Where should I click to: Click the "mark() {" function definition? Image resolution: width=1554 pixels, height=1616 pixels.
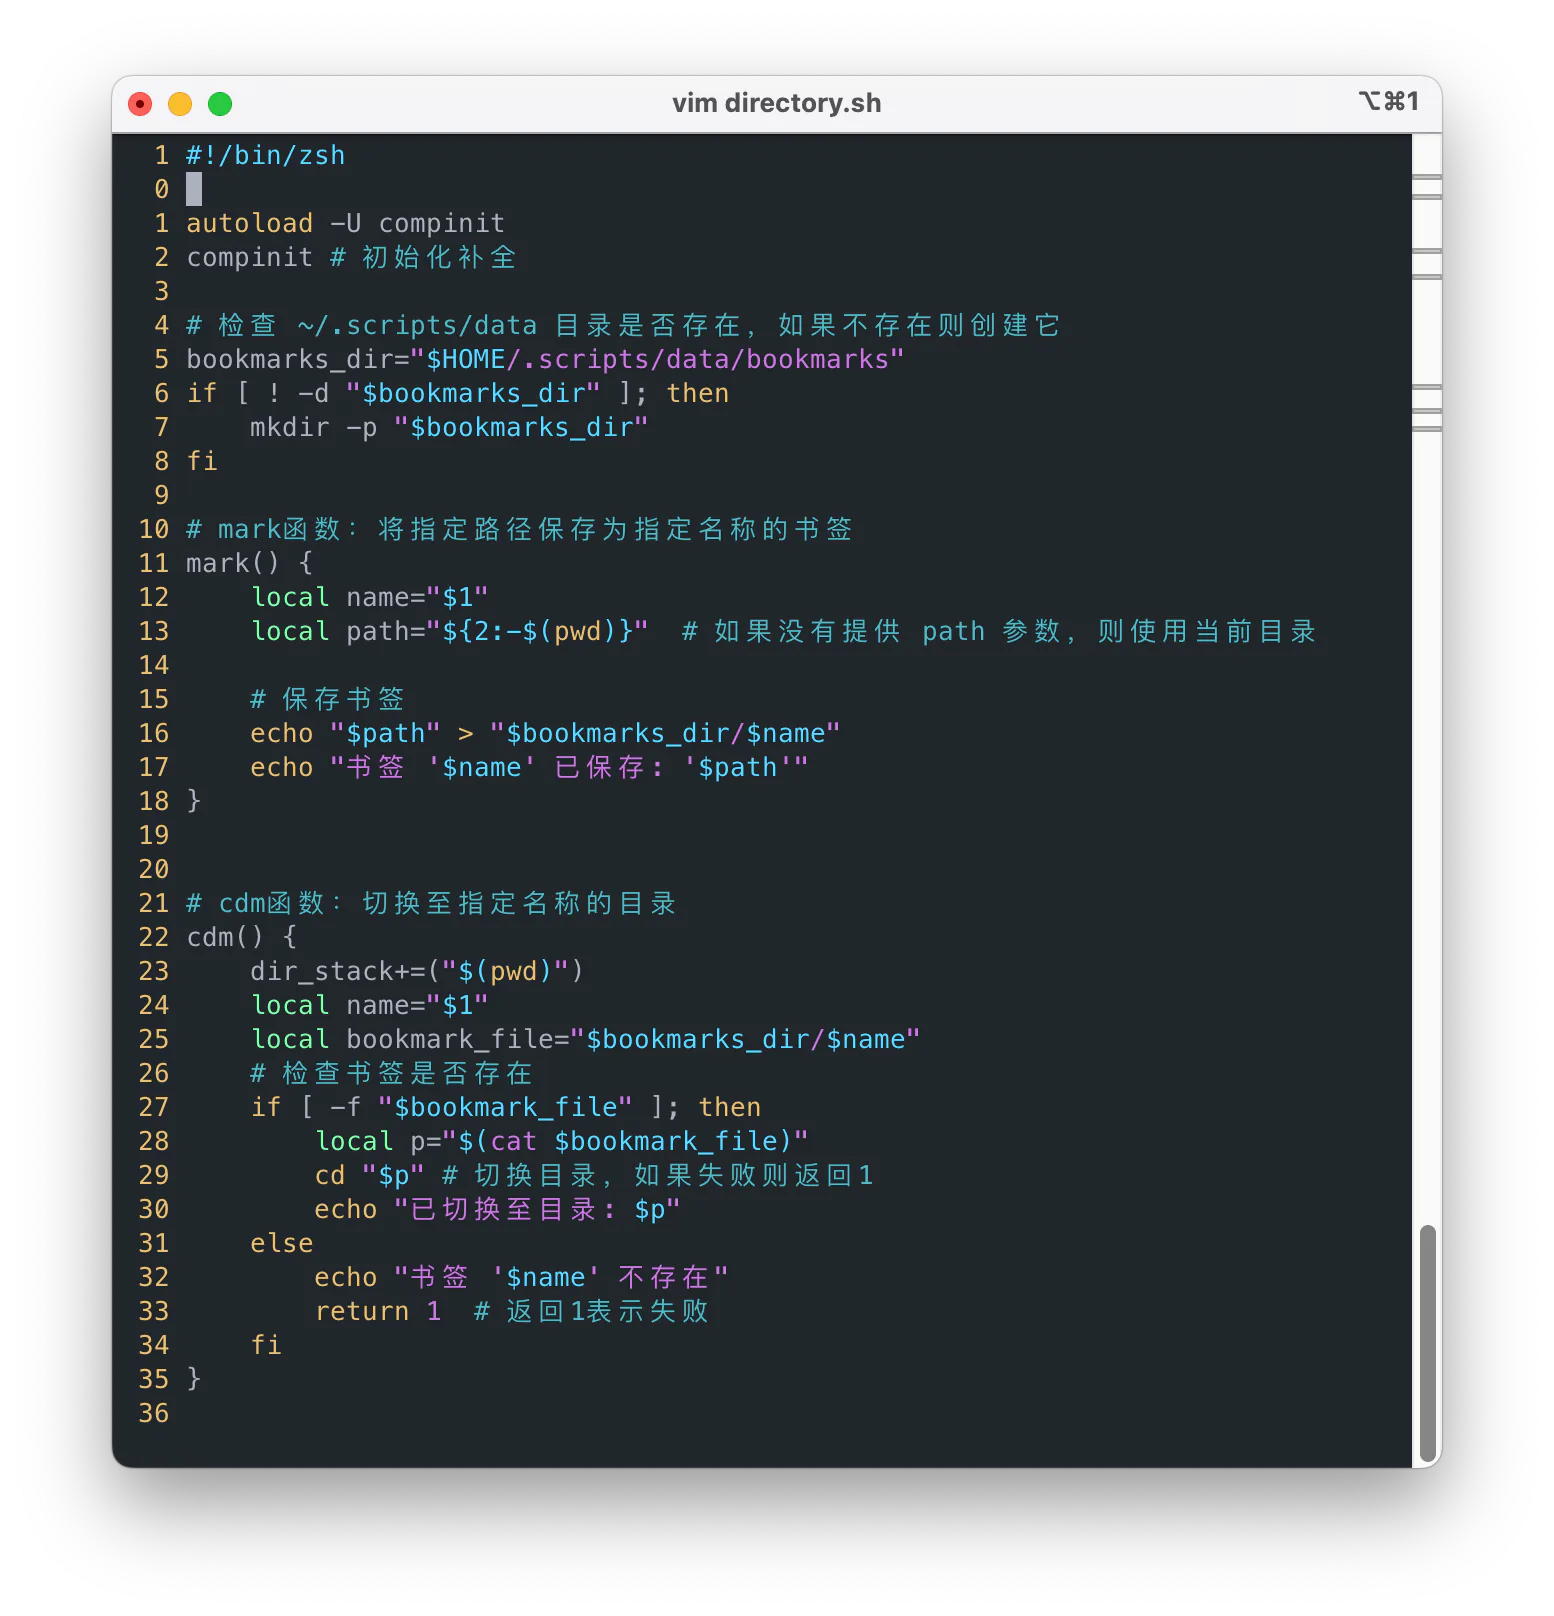tap(250, 563)
